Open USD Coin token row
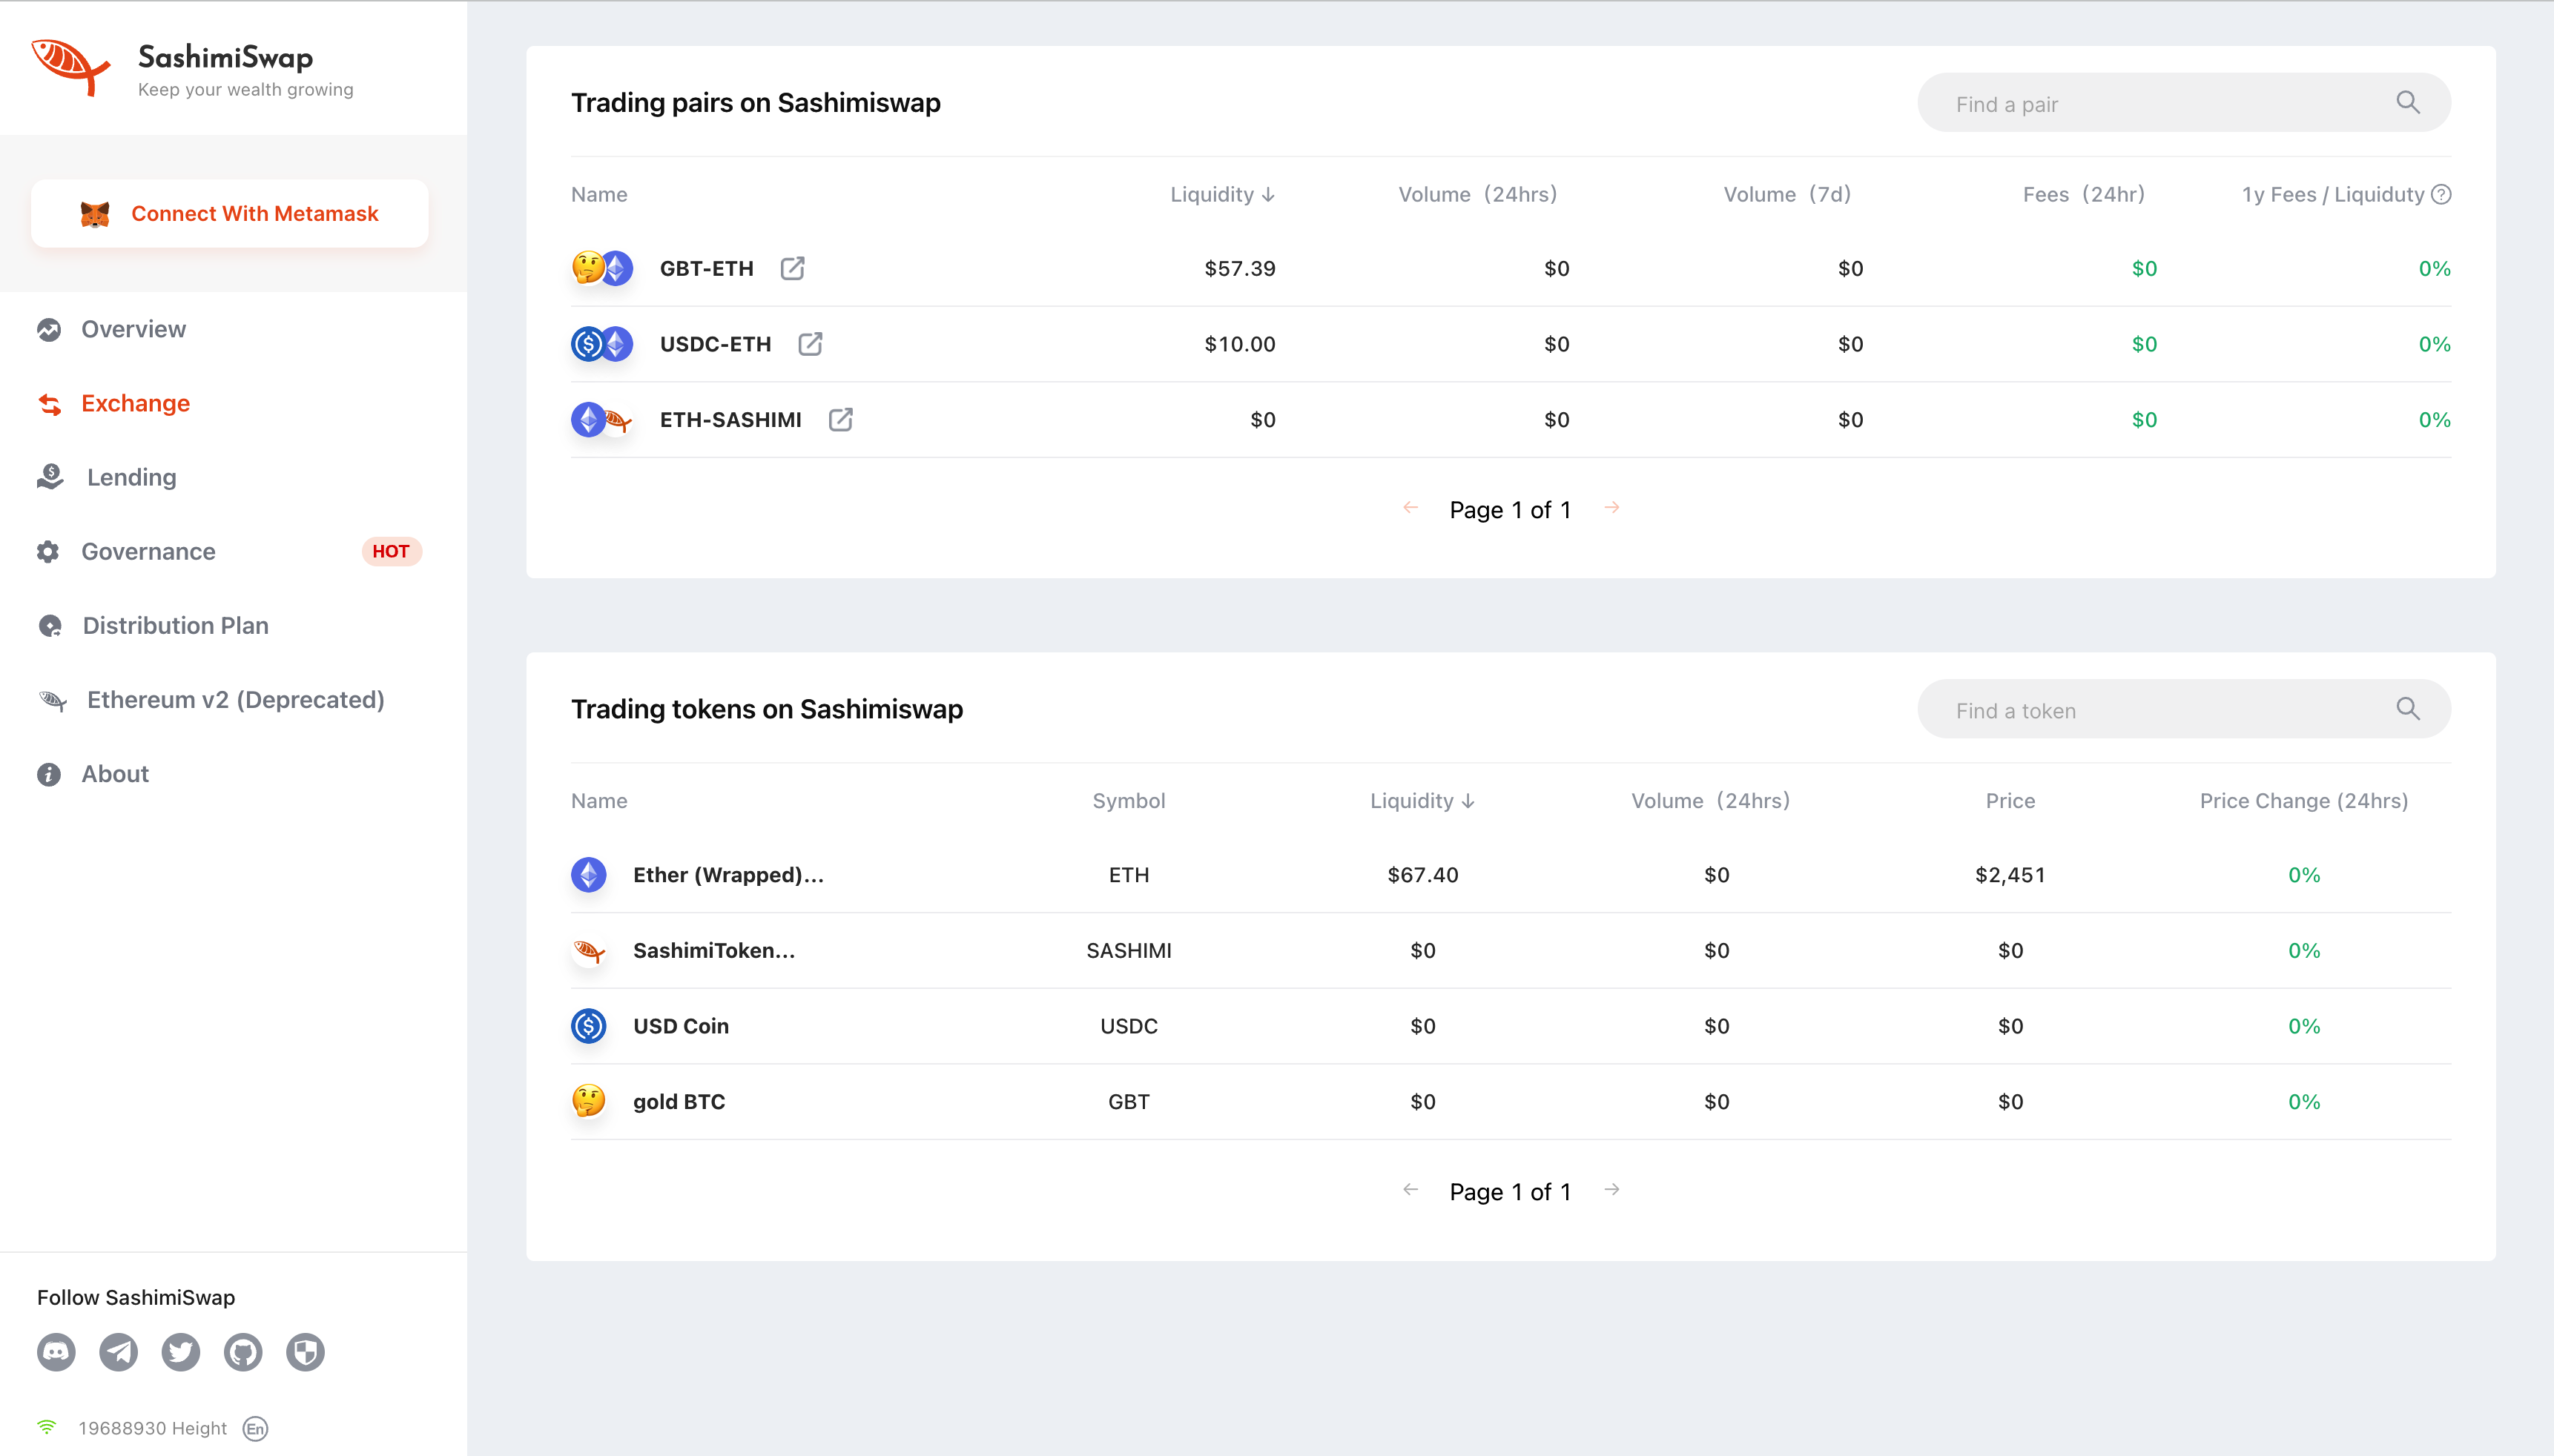Screen dimensions: 2554x1456 coord(1511,1026)
